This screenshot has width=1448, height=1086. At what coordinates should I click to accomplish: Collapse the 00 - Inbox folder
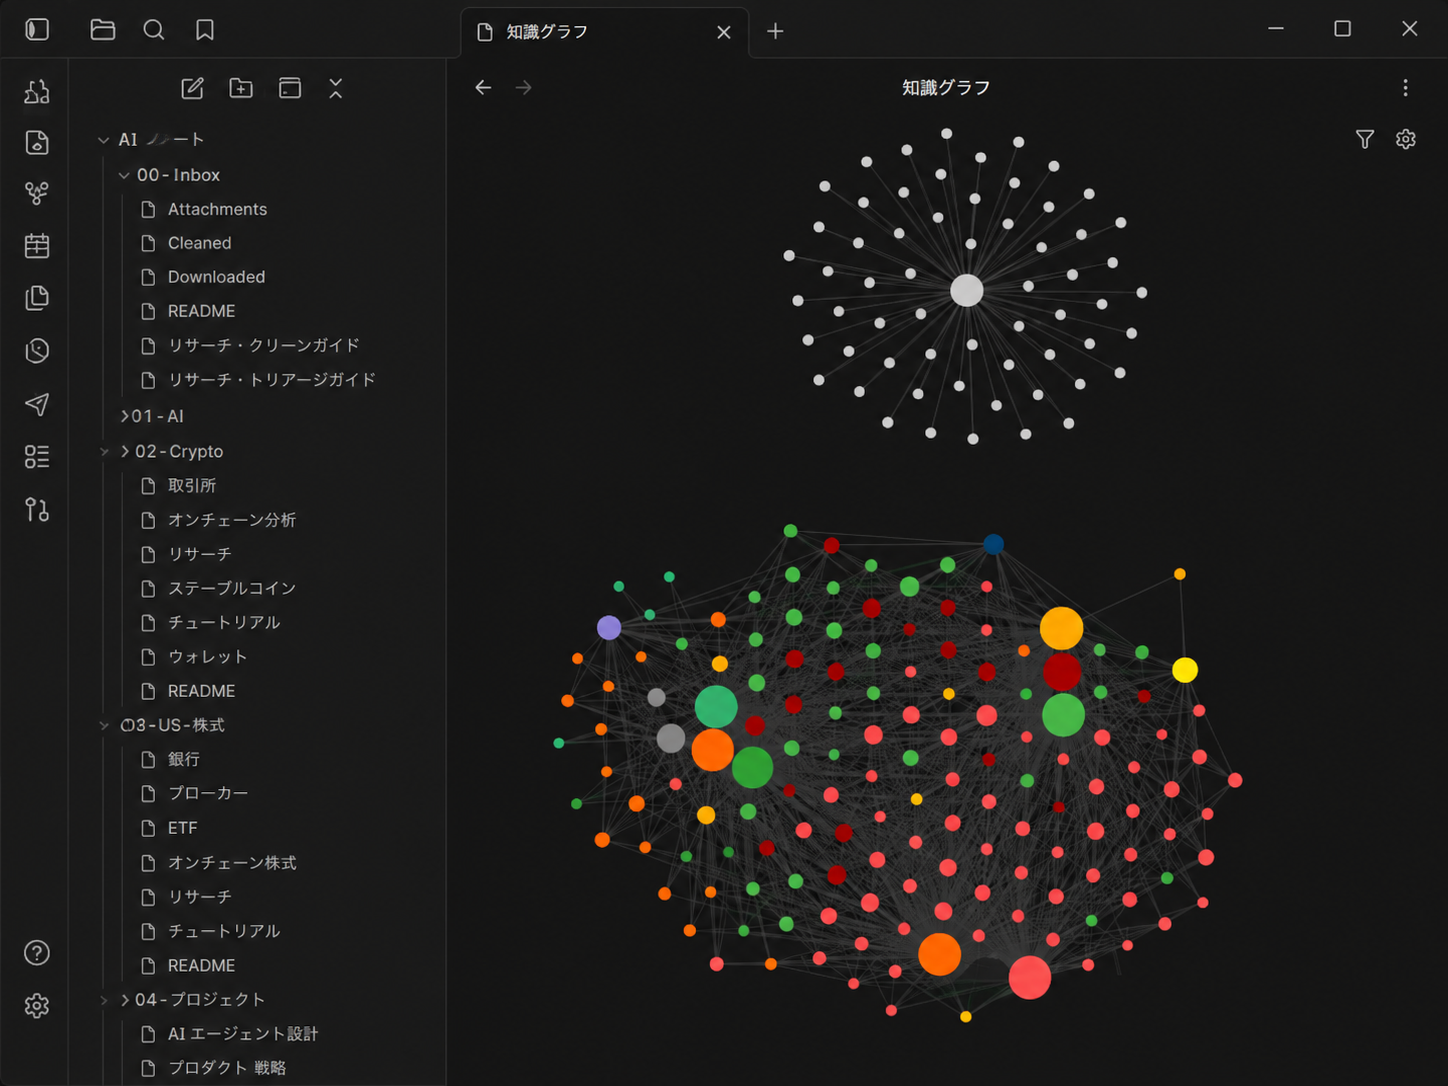coord(169,175)
